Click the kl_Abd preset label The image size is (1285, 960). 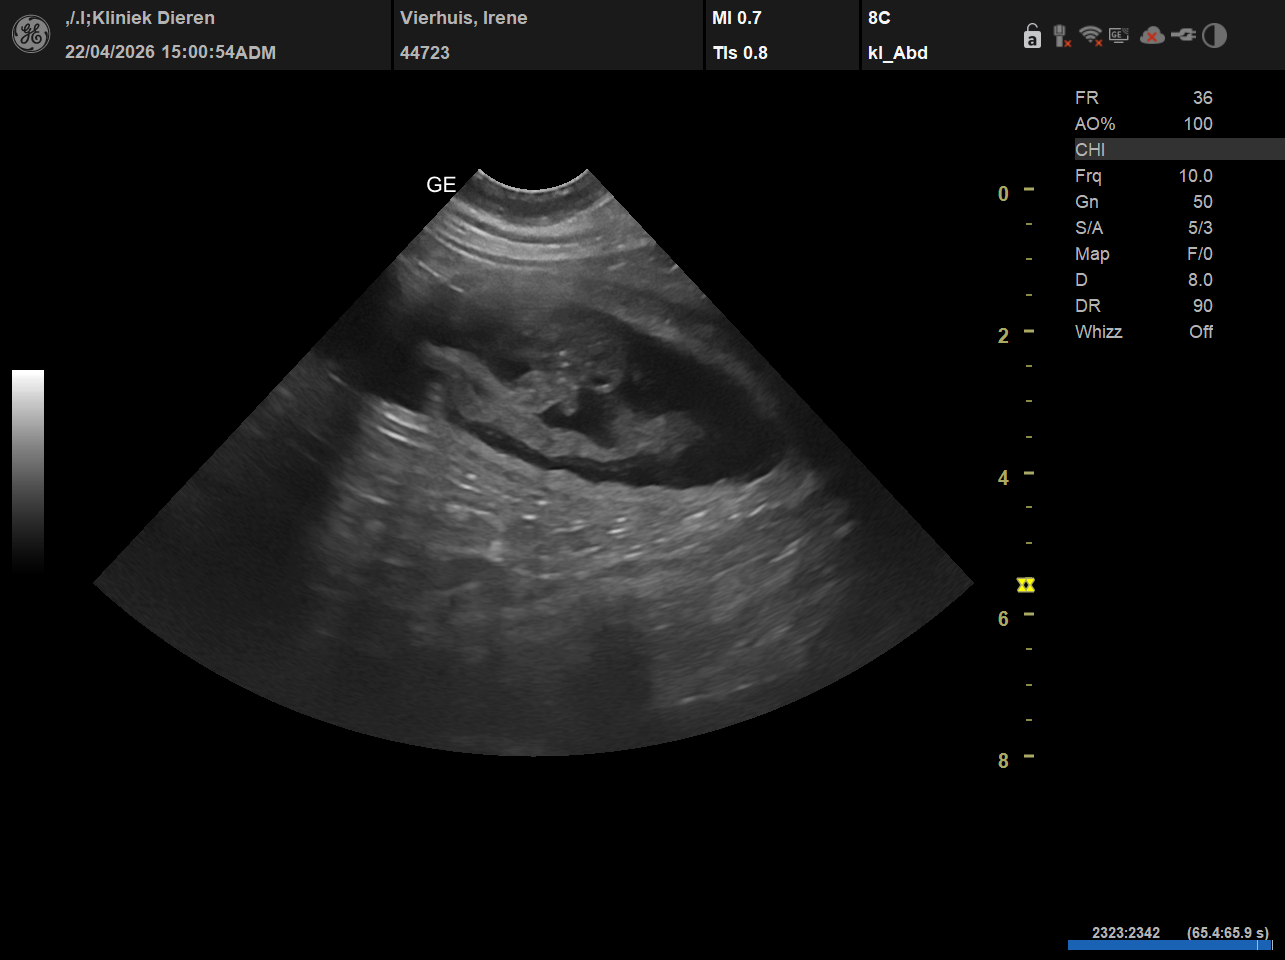click(897, 53)
